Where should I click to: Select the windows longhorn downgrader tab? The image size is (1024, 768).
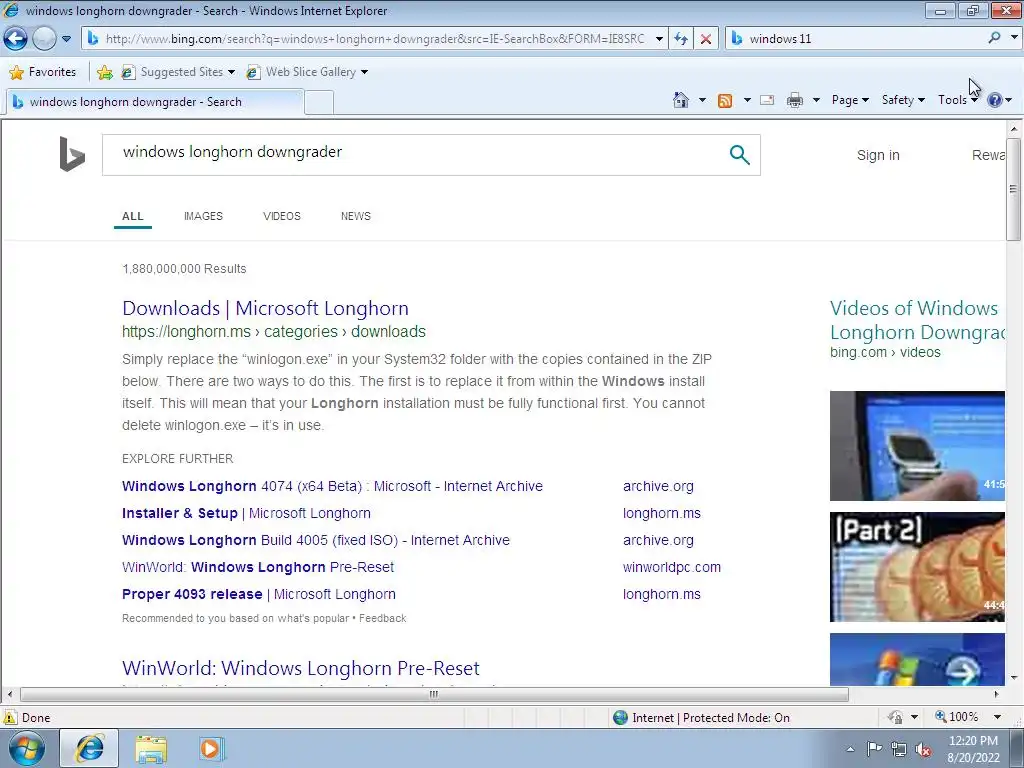(x=155, y=102)
